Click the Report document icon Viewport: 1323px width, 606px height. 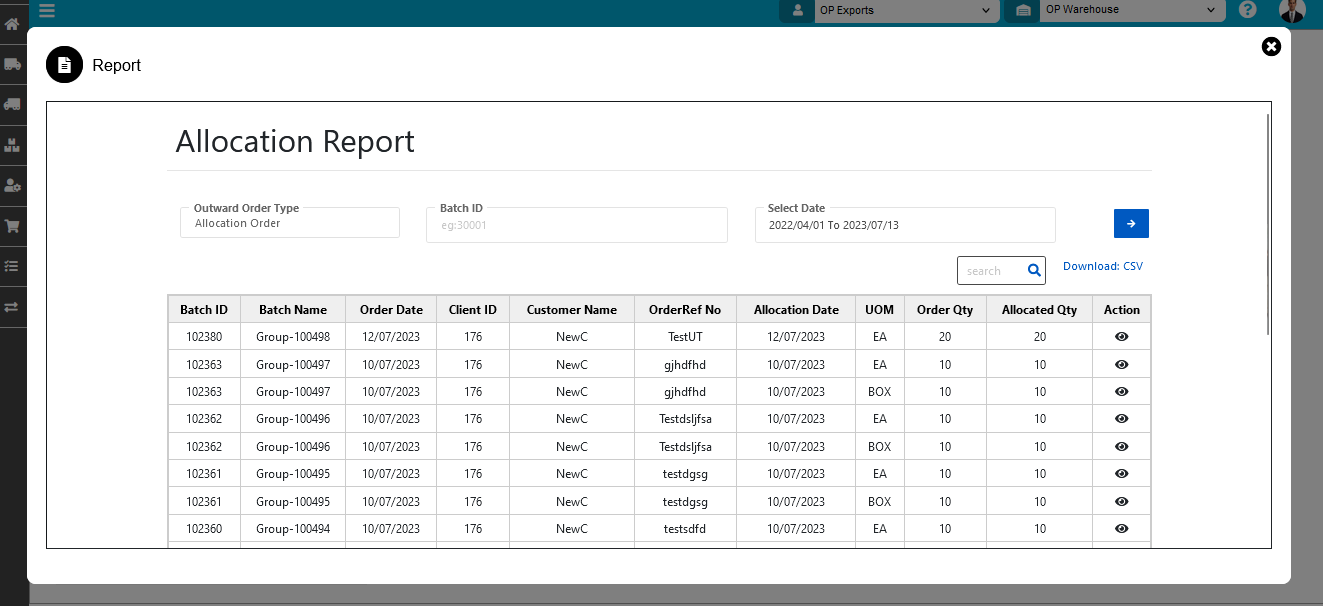[65, 65]
